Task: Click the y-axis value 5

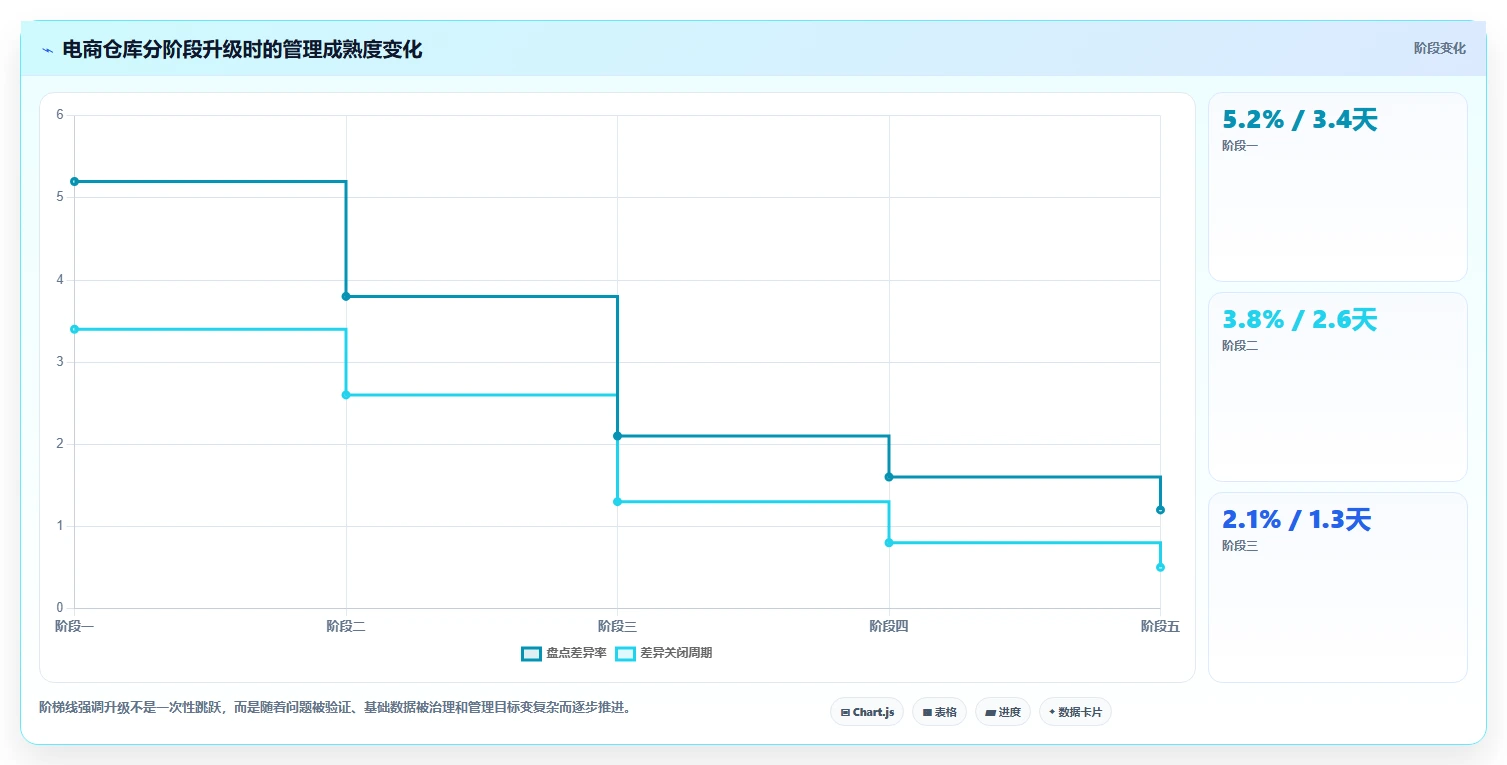Action: pos(60,197)
